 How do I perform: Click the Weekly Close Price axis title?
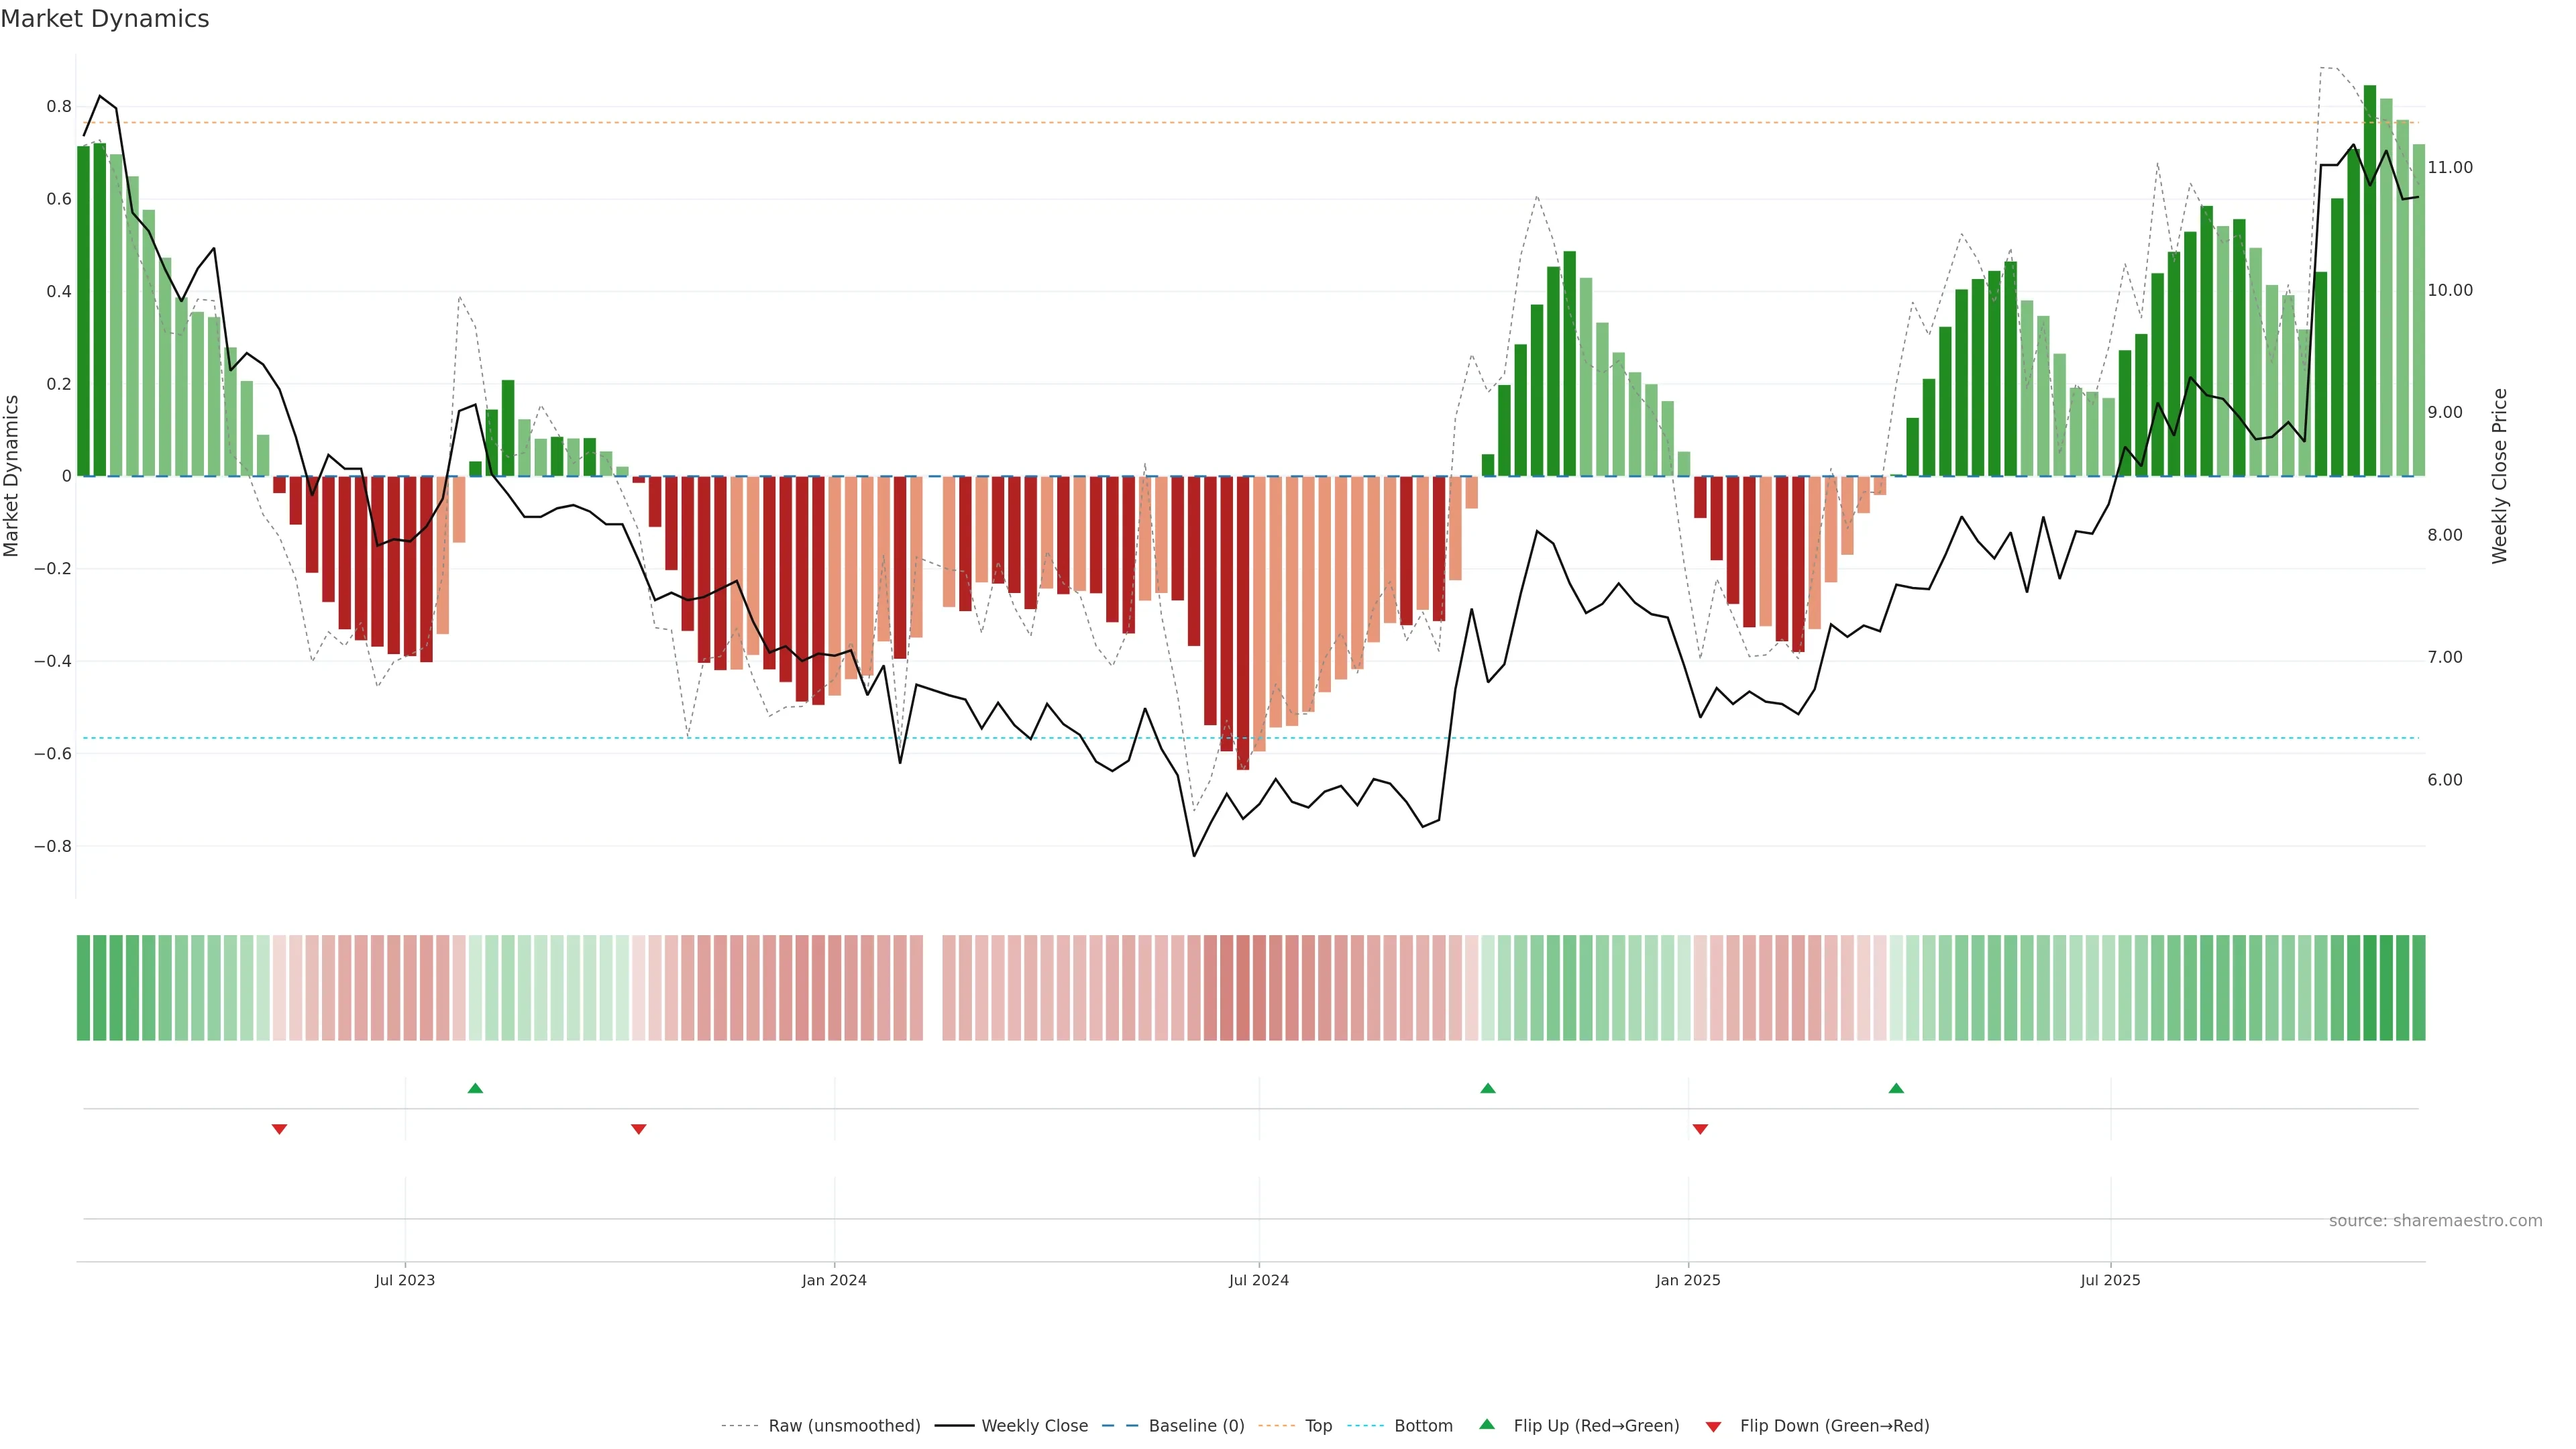point(2499,476)
